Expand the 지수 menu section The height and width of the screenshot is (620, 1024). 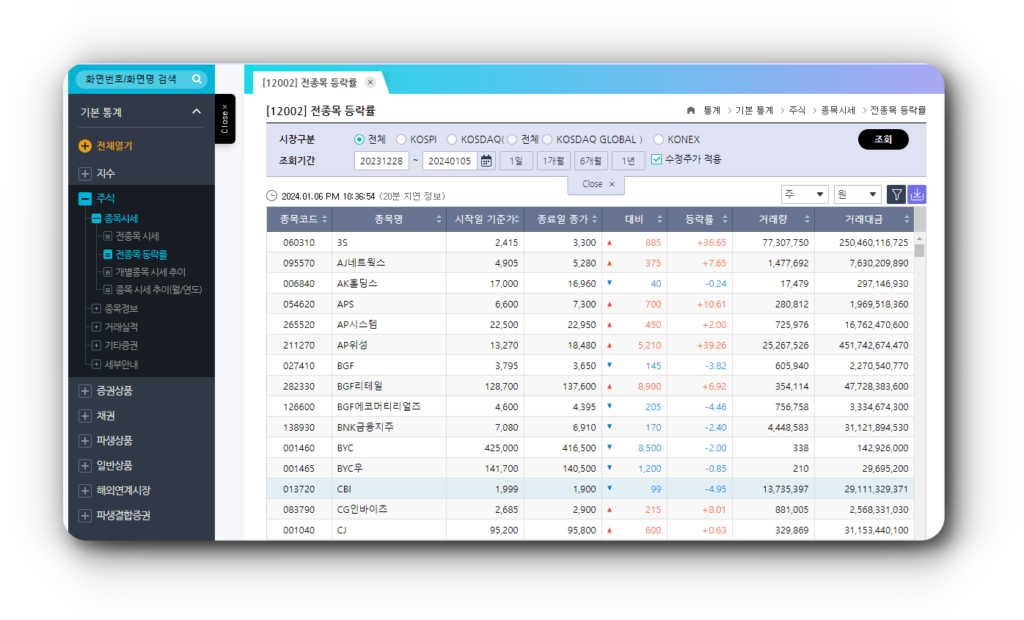(x=85, y=173)
